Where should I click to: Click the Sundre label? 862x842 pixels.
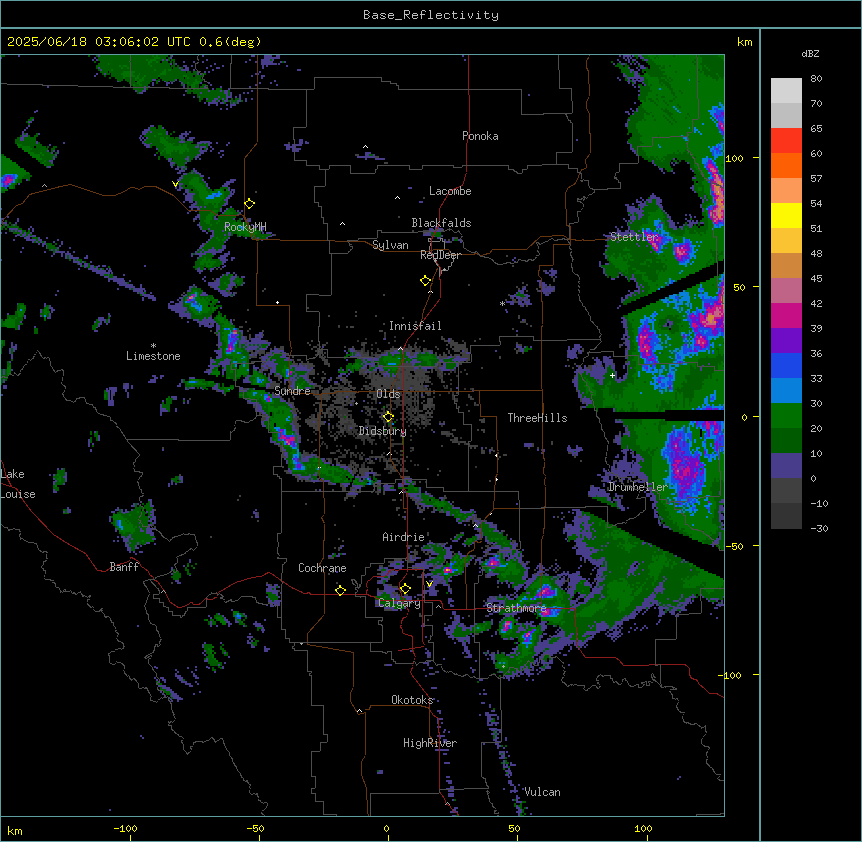(292, 391)
